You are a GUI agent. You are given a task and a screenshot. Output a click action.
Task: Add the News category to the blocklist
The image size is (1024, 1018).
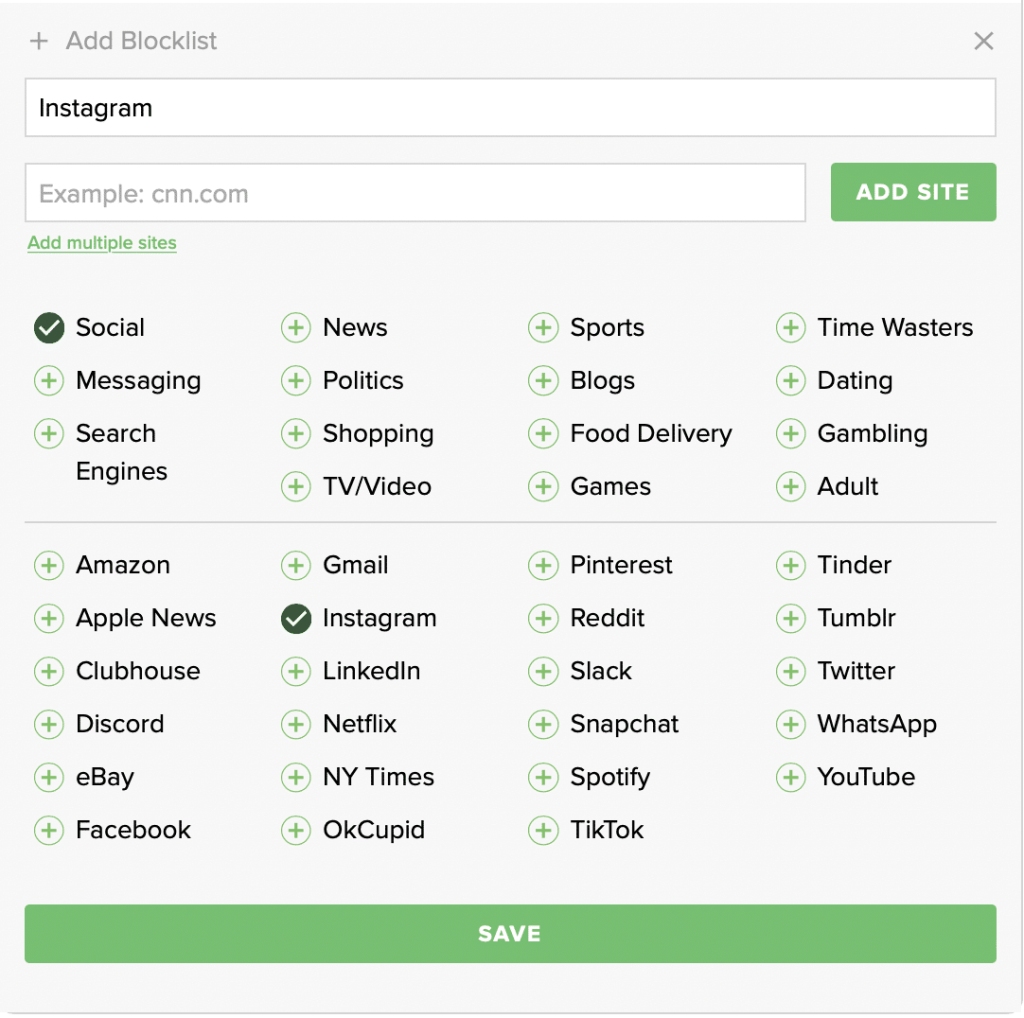tap(296, 327)
